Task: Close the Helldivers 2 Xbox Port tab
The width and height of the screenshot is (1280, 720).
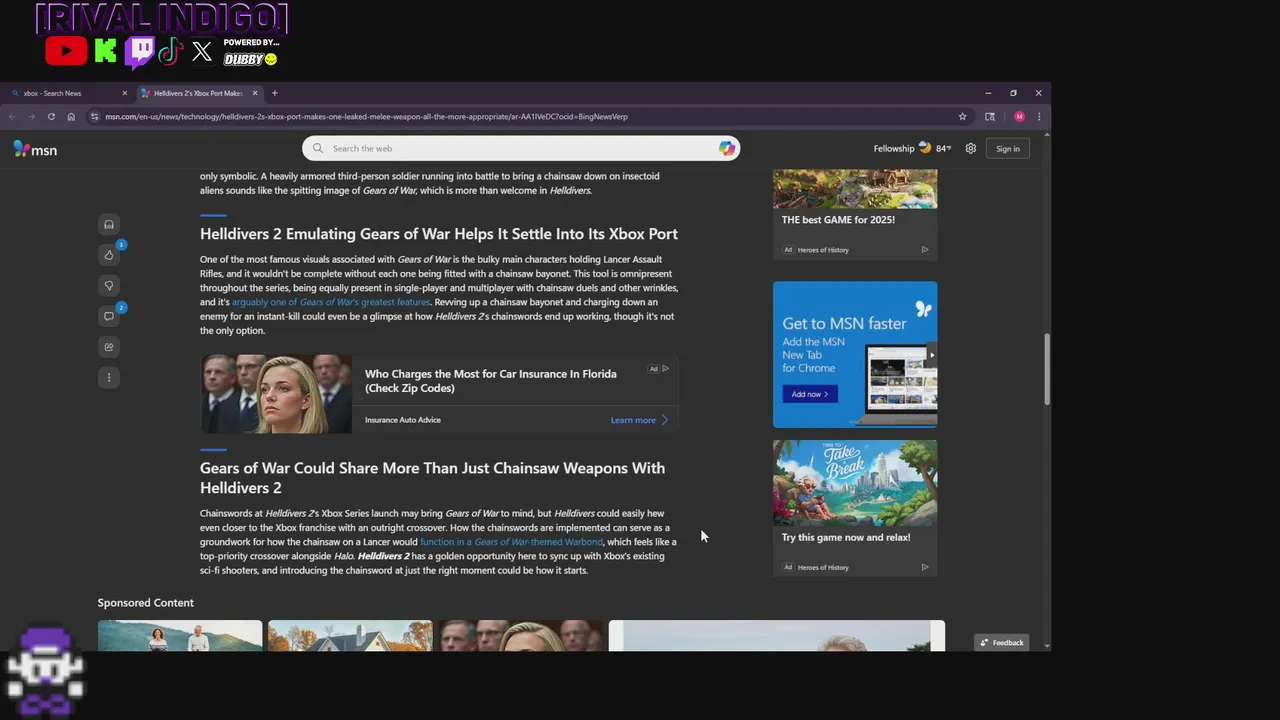Action: [255, 93]
